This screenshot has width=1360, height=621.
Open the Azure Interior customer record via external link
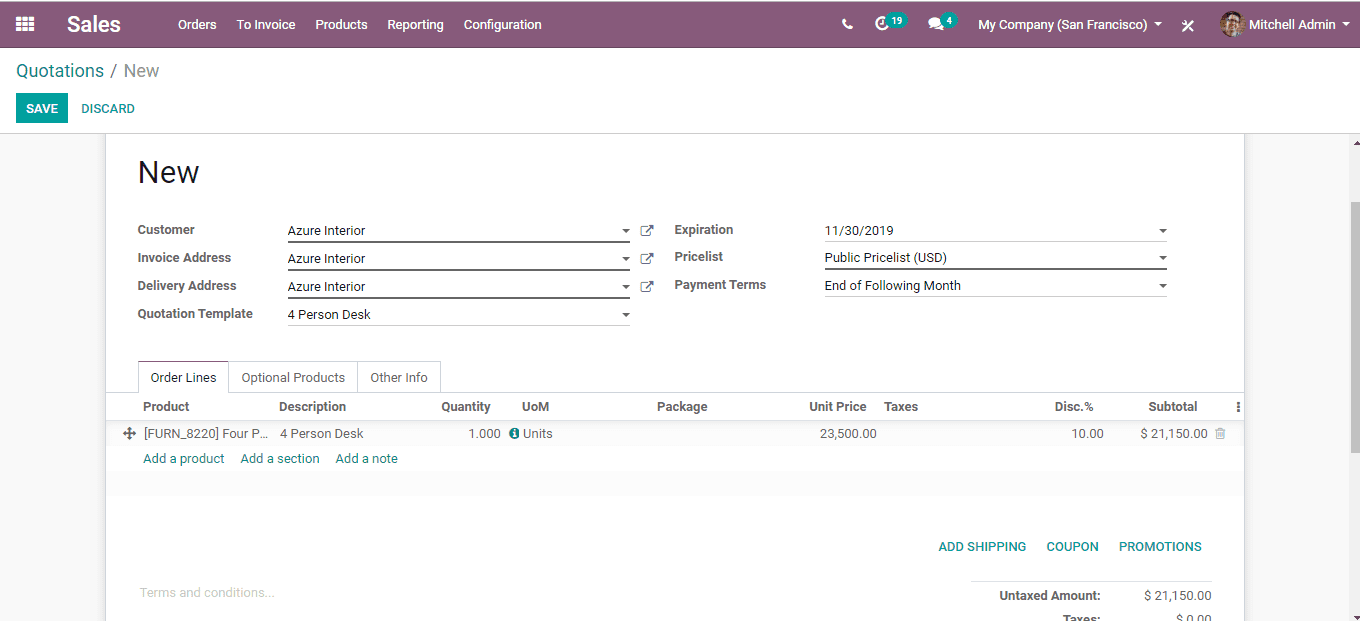647,230
